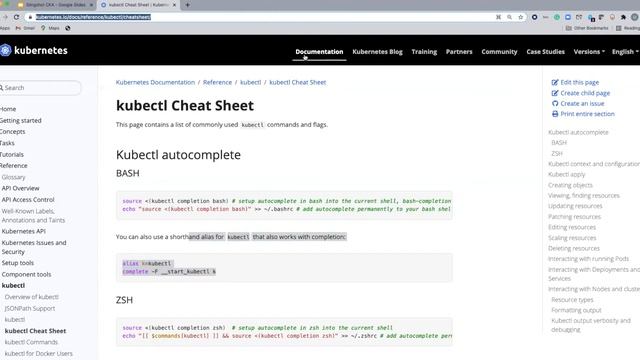
Task: Jump to Creating objects in the contents
Action: coord(570,185)
